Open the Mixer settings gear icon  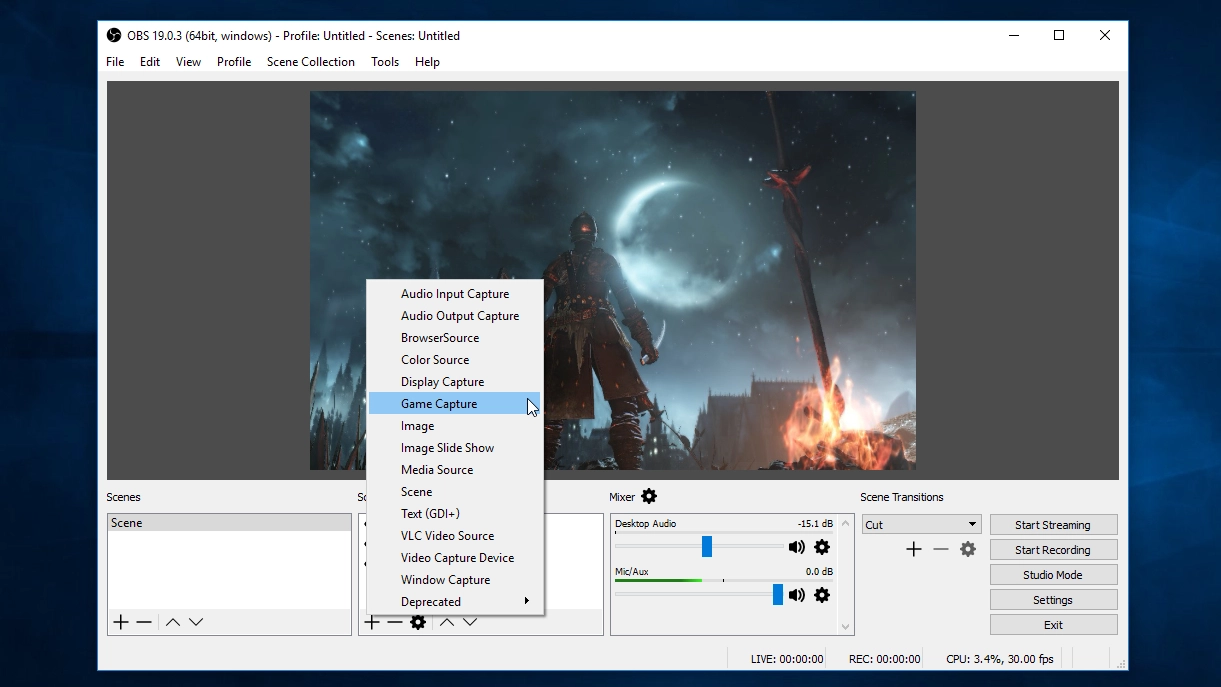pos(649,496)
